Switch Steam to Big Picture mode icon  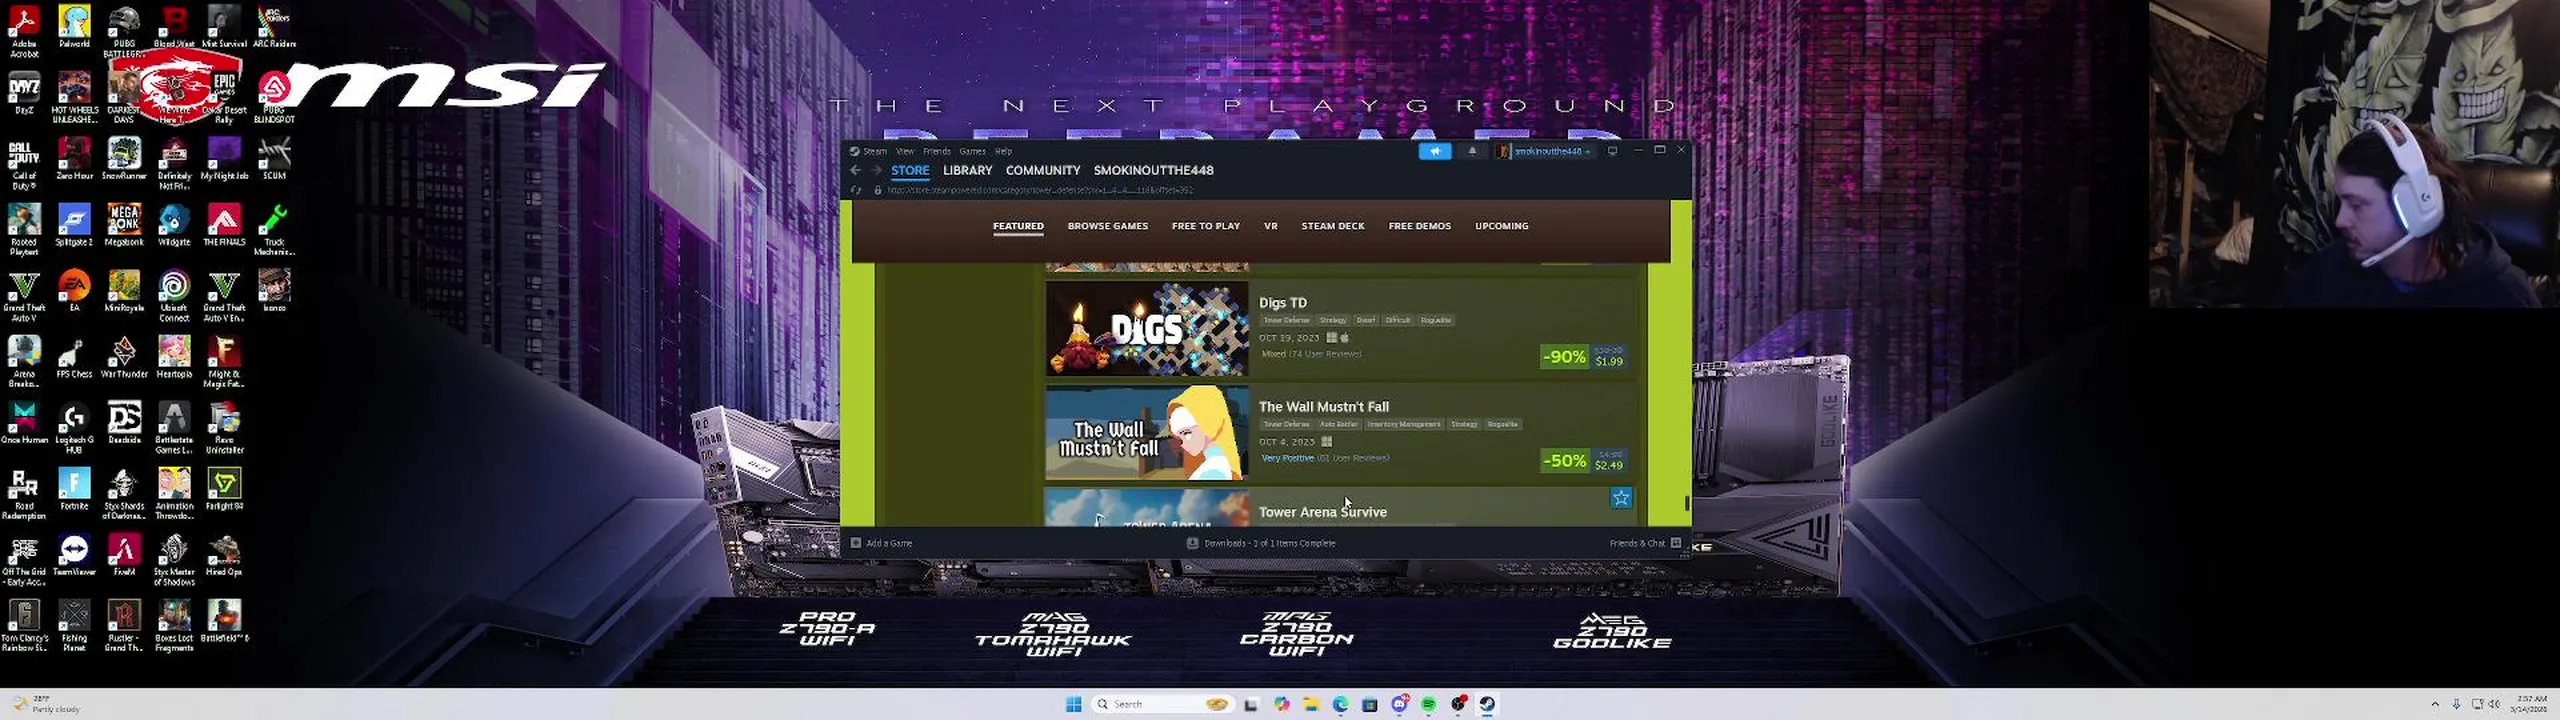point(1612,151)
